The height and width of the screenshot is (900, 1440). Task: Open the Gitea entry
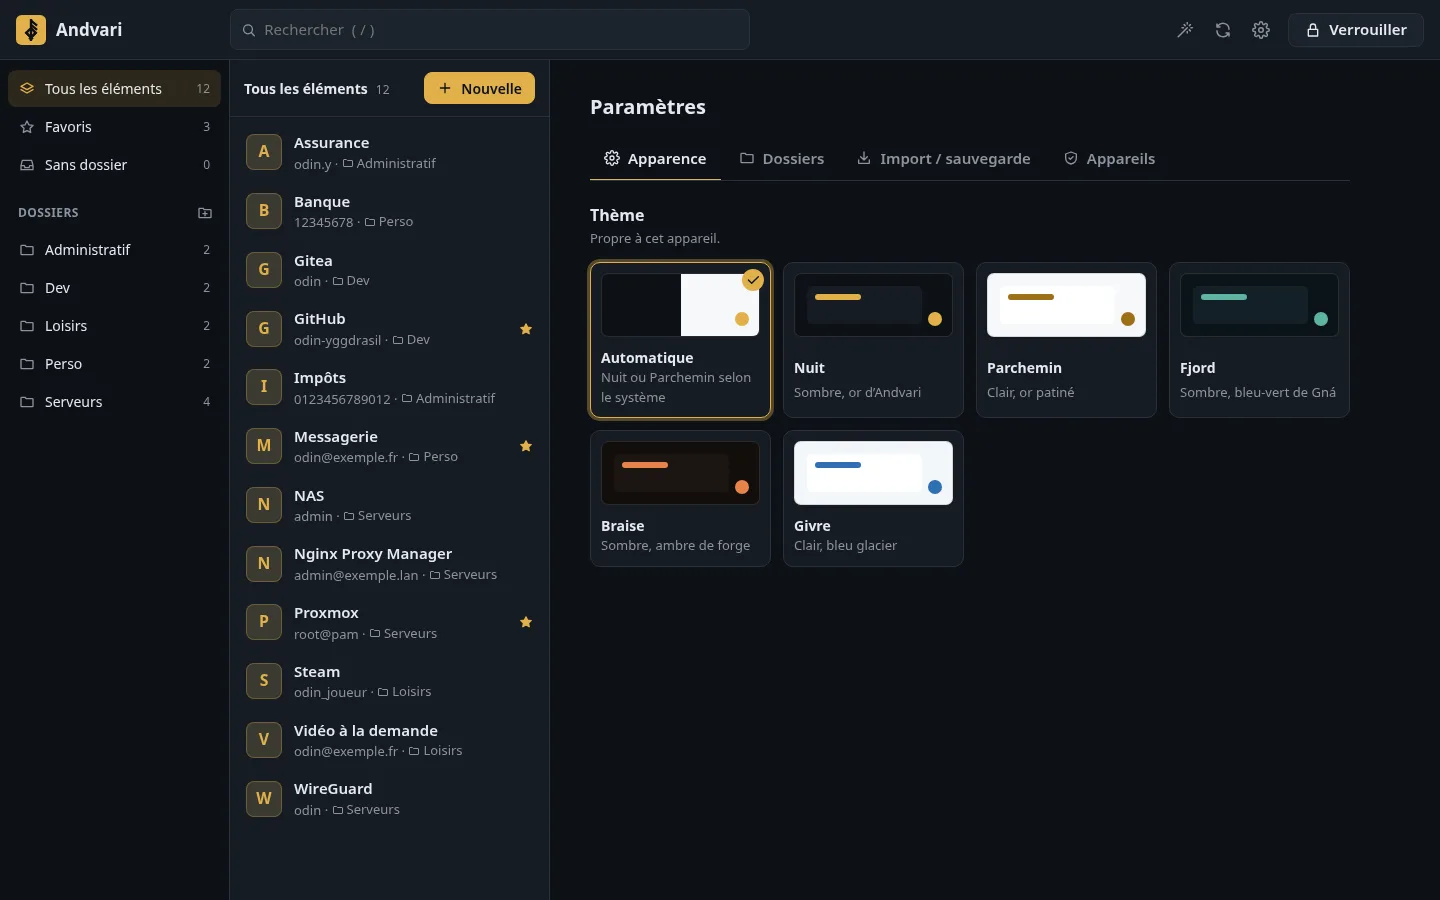[390, 270]
